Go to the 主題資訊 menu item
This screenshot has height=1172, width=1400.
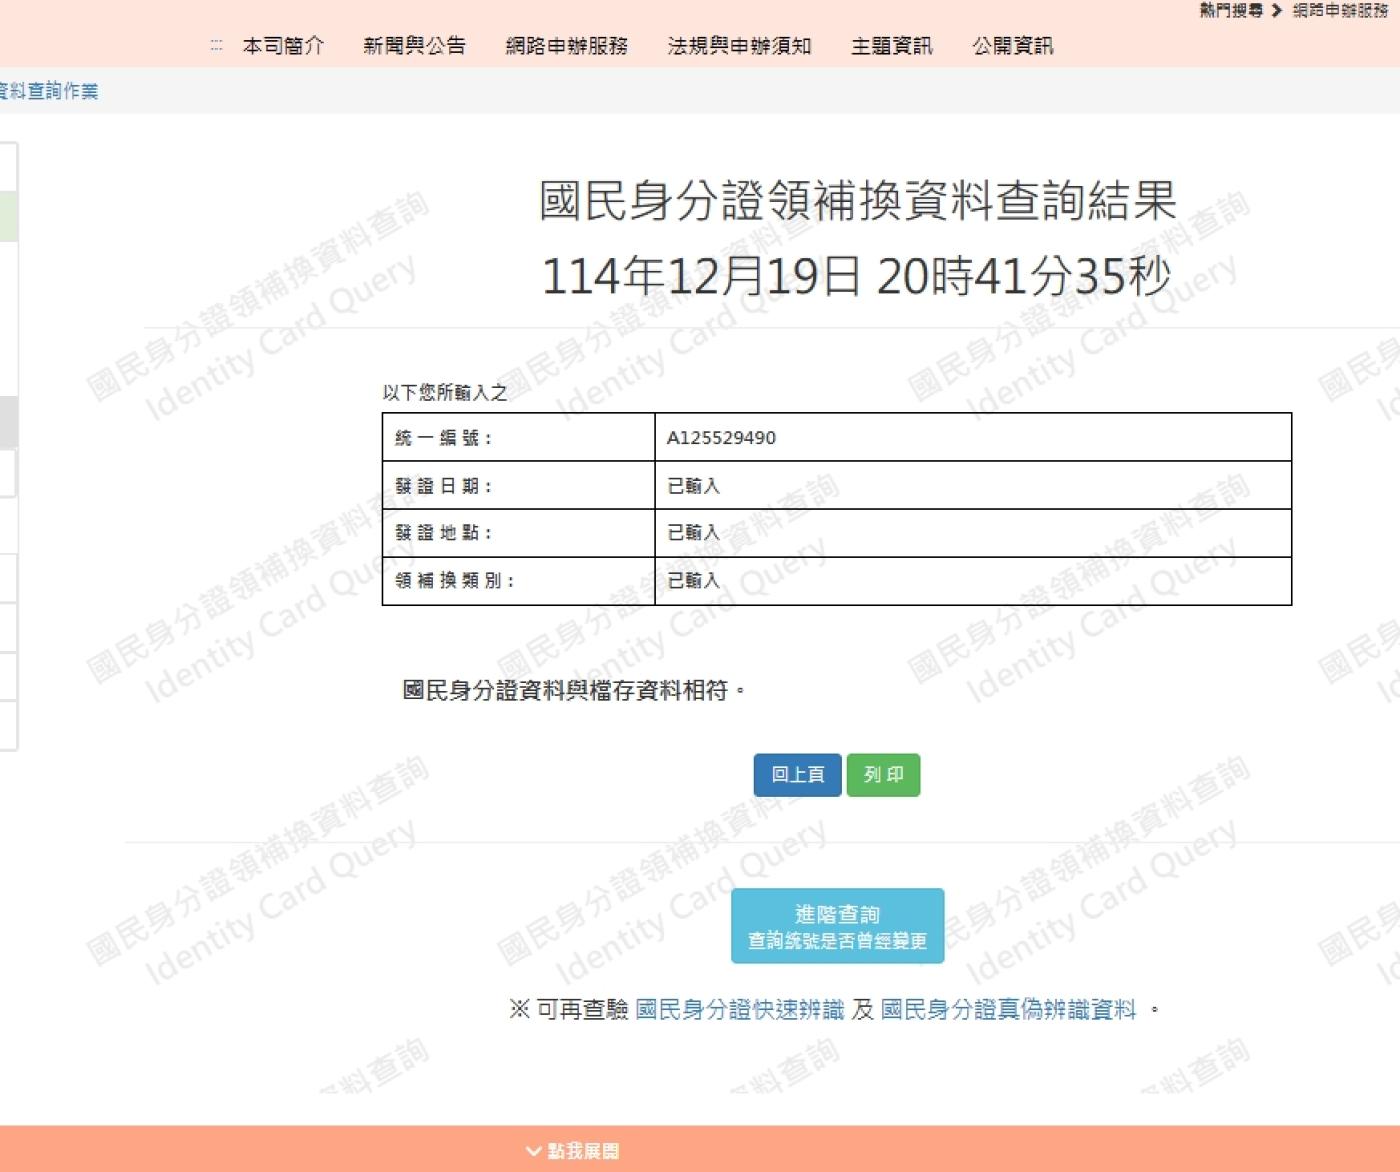(x=891, y=46)
